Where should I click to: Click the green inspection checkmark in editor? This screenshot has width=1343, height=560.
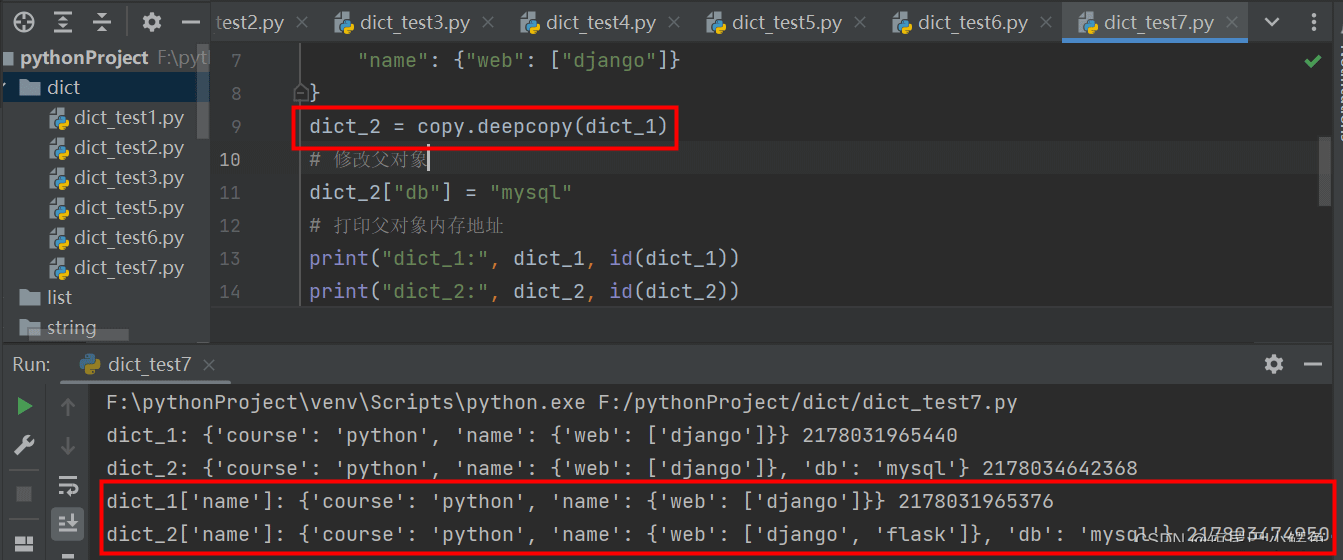coord(1312,62)
